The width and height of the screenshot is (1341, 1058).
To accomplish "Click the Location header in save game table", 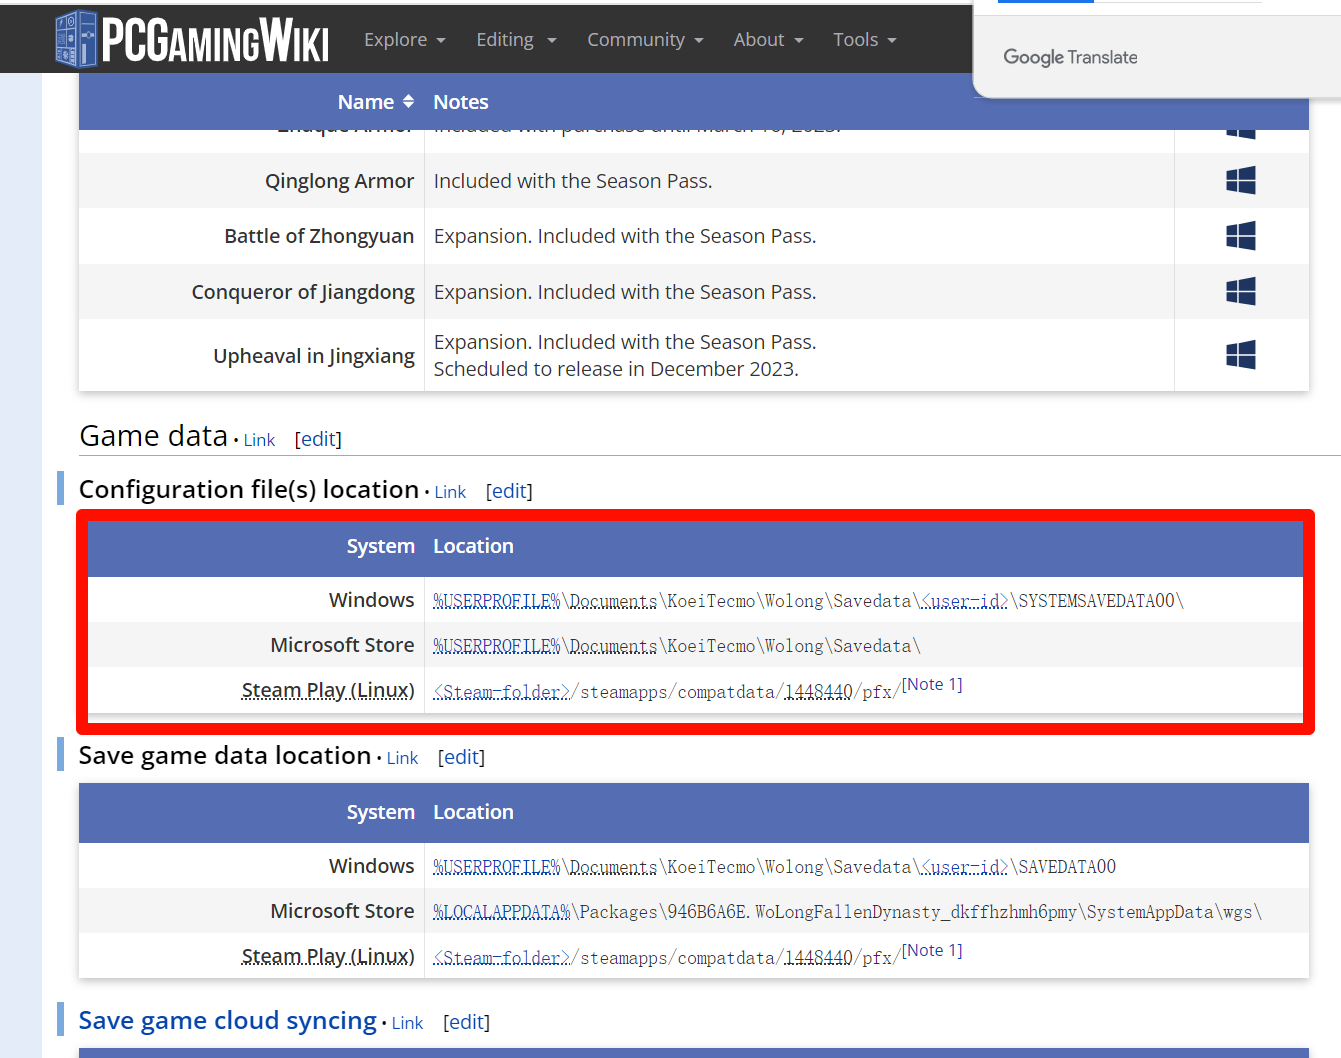I will pyautogui.click(x=473, y=812).
